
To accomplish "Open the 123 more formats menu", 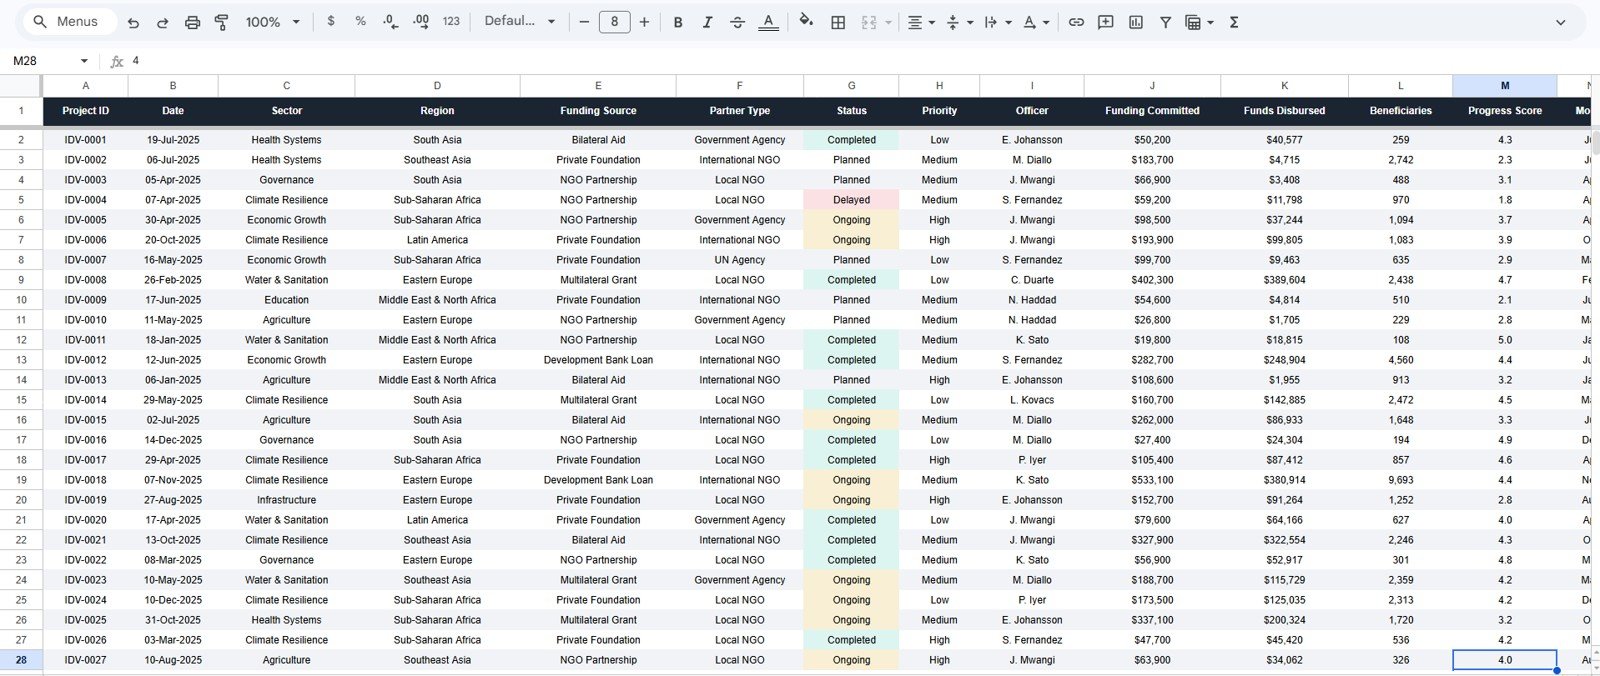I will (452, 21).
